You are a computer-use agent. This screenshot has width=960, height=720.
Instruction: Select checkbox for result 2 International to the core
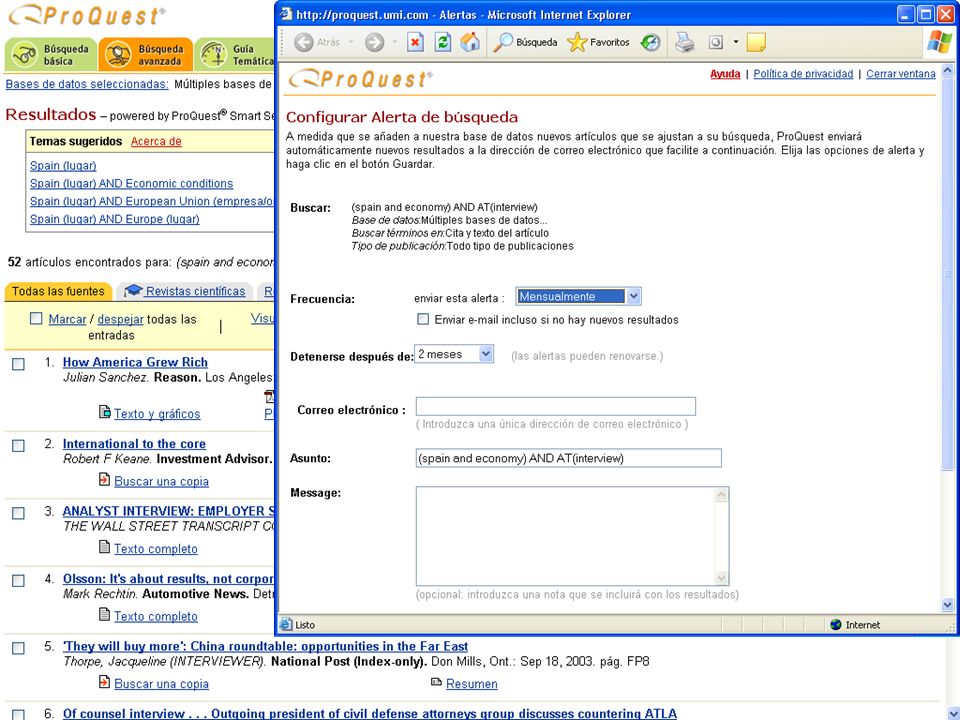click(x=18, y=445)
